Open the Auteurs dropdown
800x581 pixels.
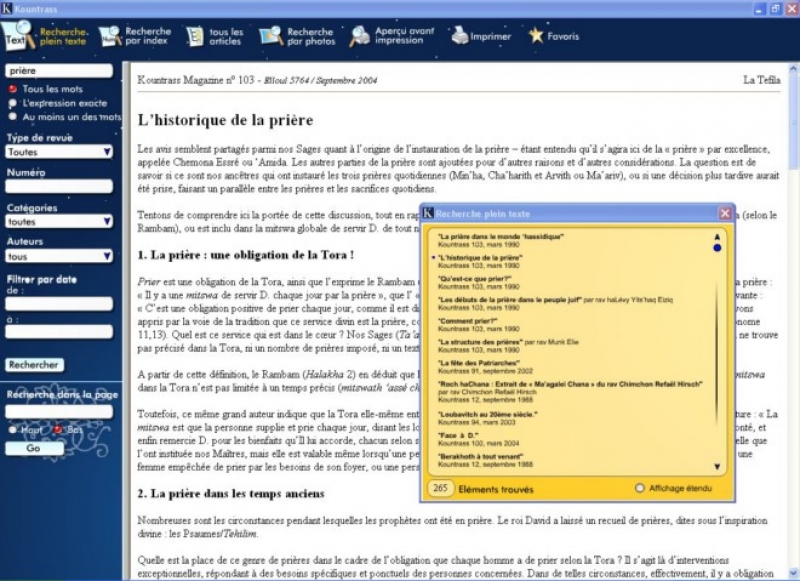coord(59,256)
